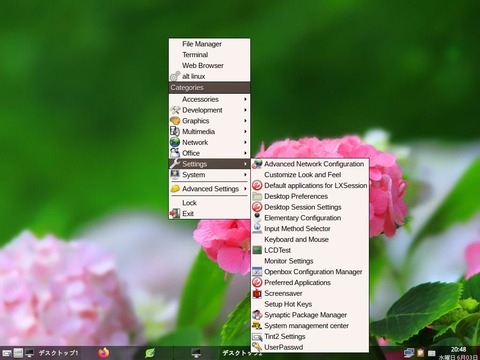480x360 pixels.
Task: Click the clipboard tray icon
Action: point(421,353)
